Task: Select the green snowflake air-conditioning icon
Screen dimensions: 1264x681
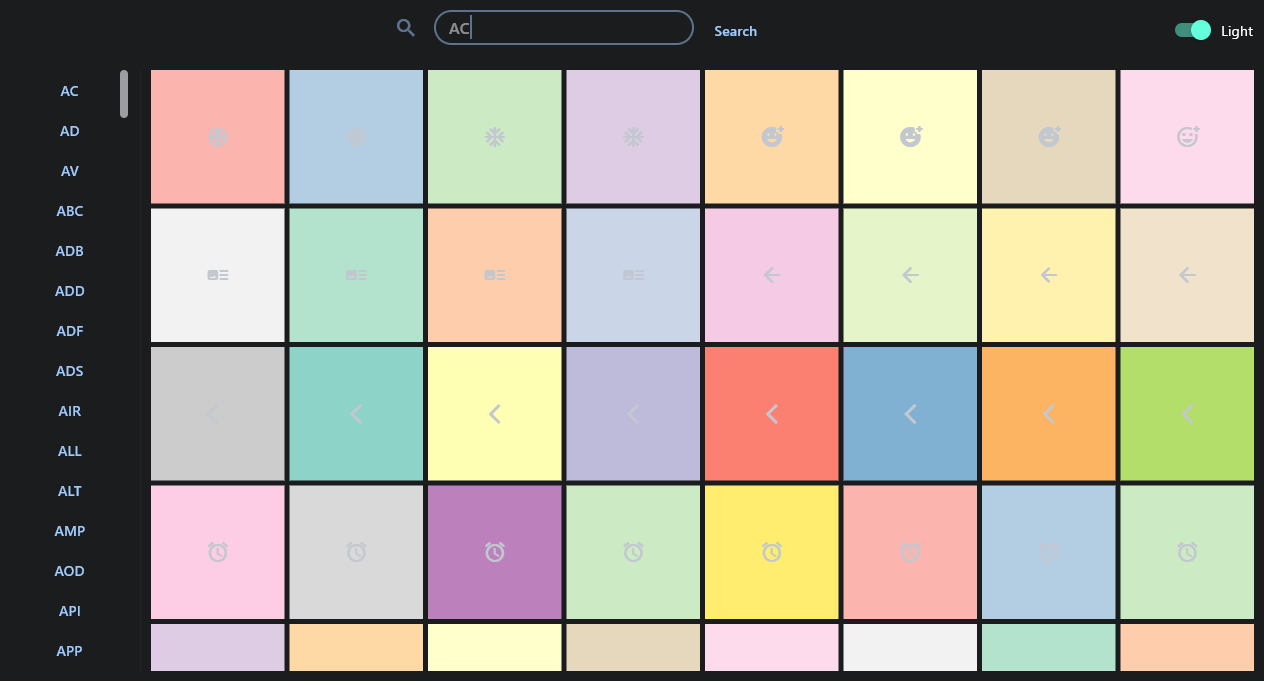Action: 494,137
